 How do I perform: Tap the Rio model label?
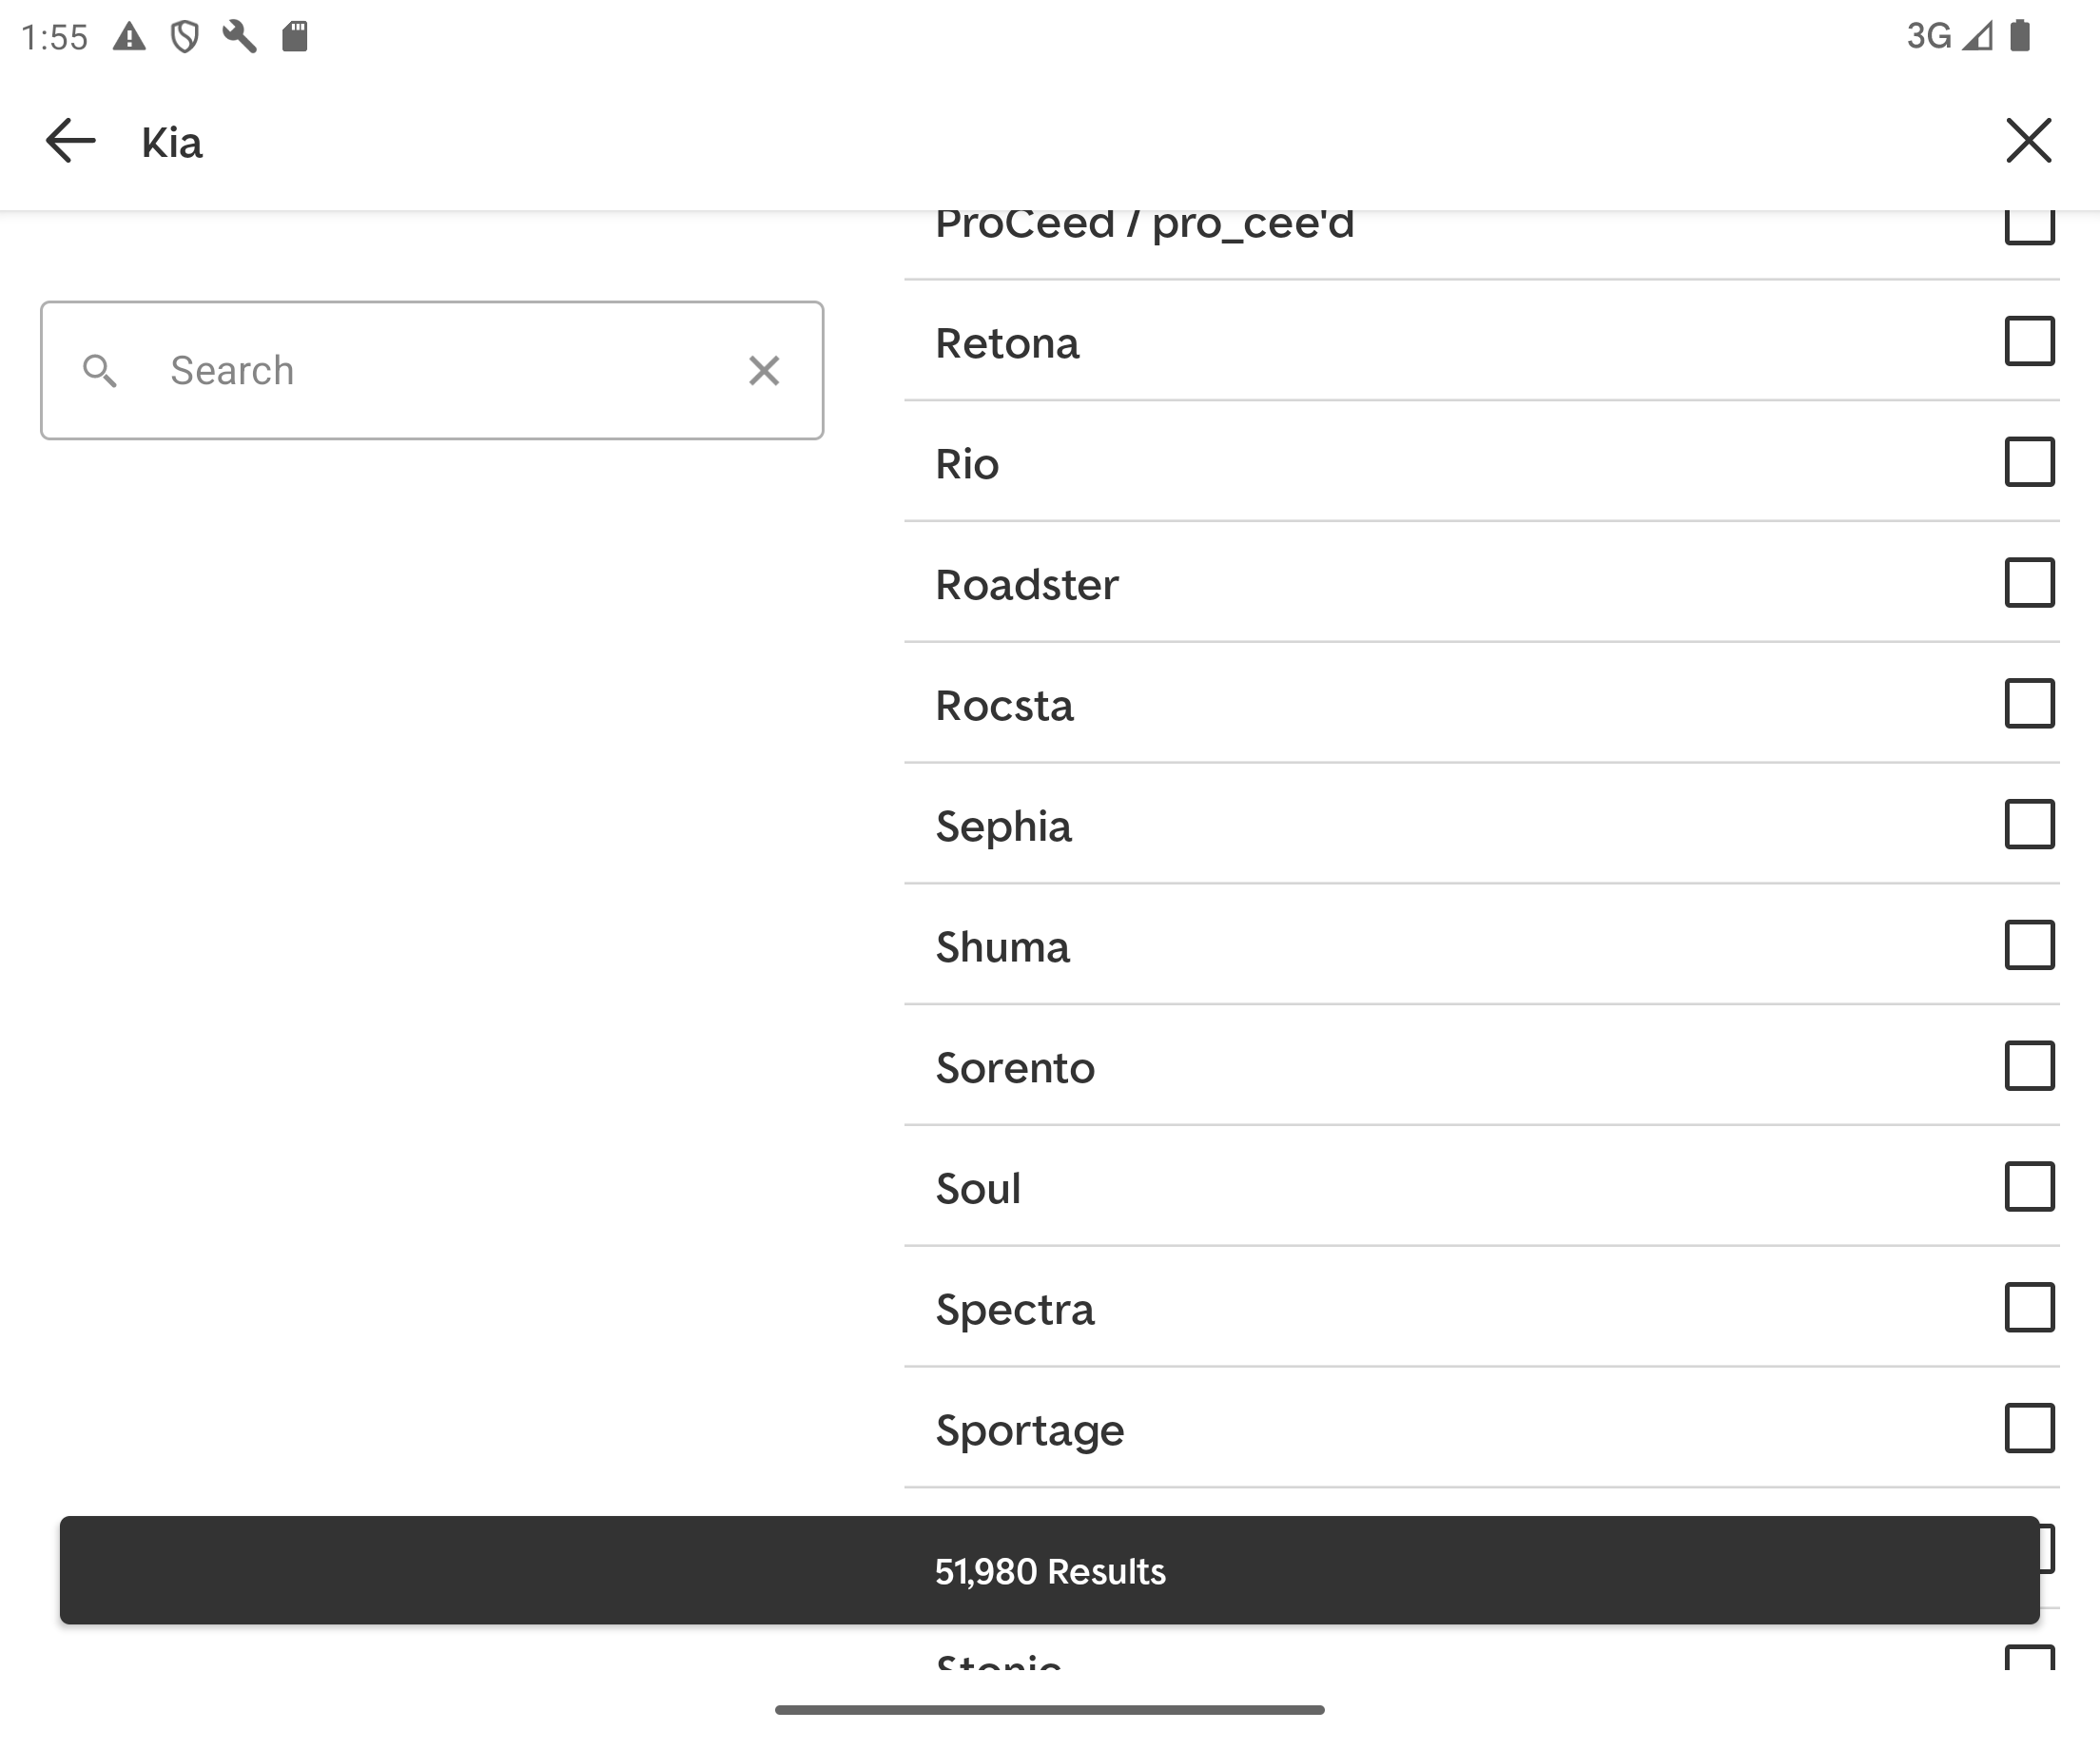[x=967, y=465]
